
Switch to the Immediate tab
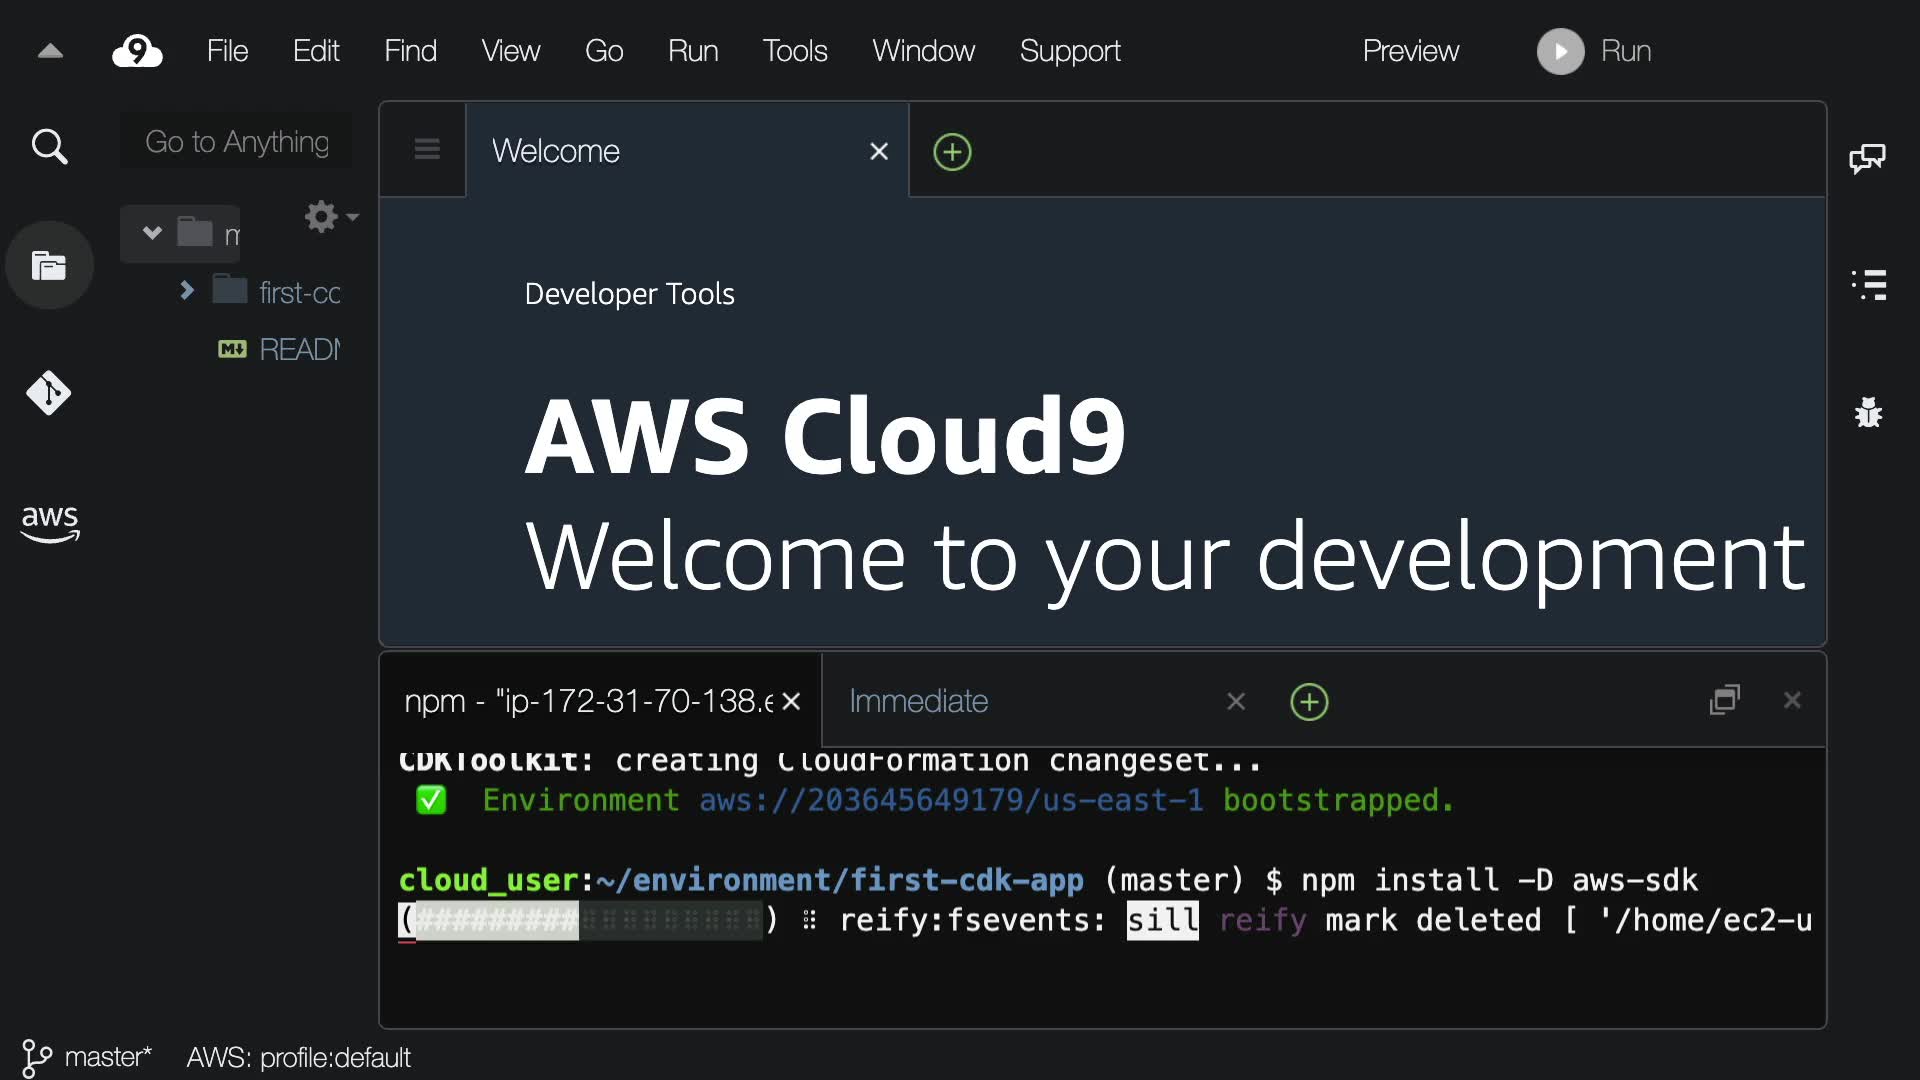[918, 701]
